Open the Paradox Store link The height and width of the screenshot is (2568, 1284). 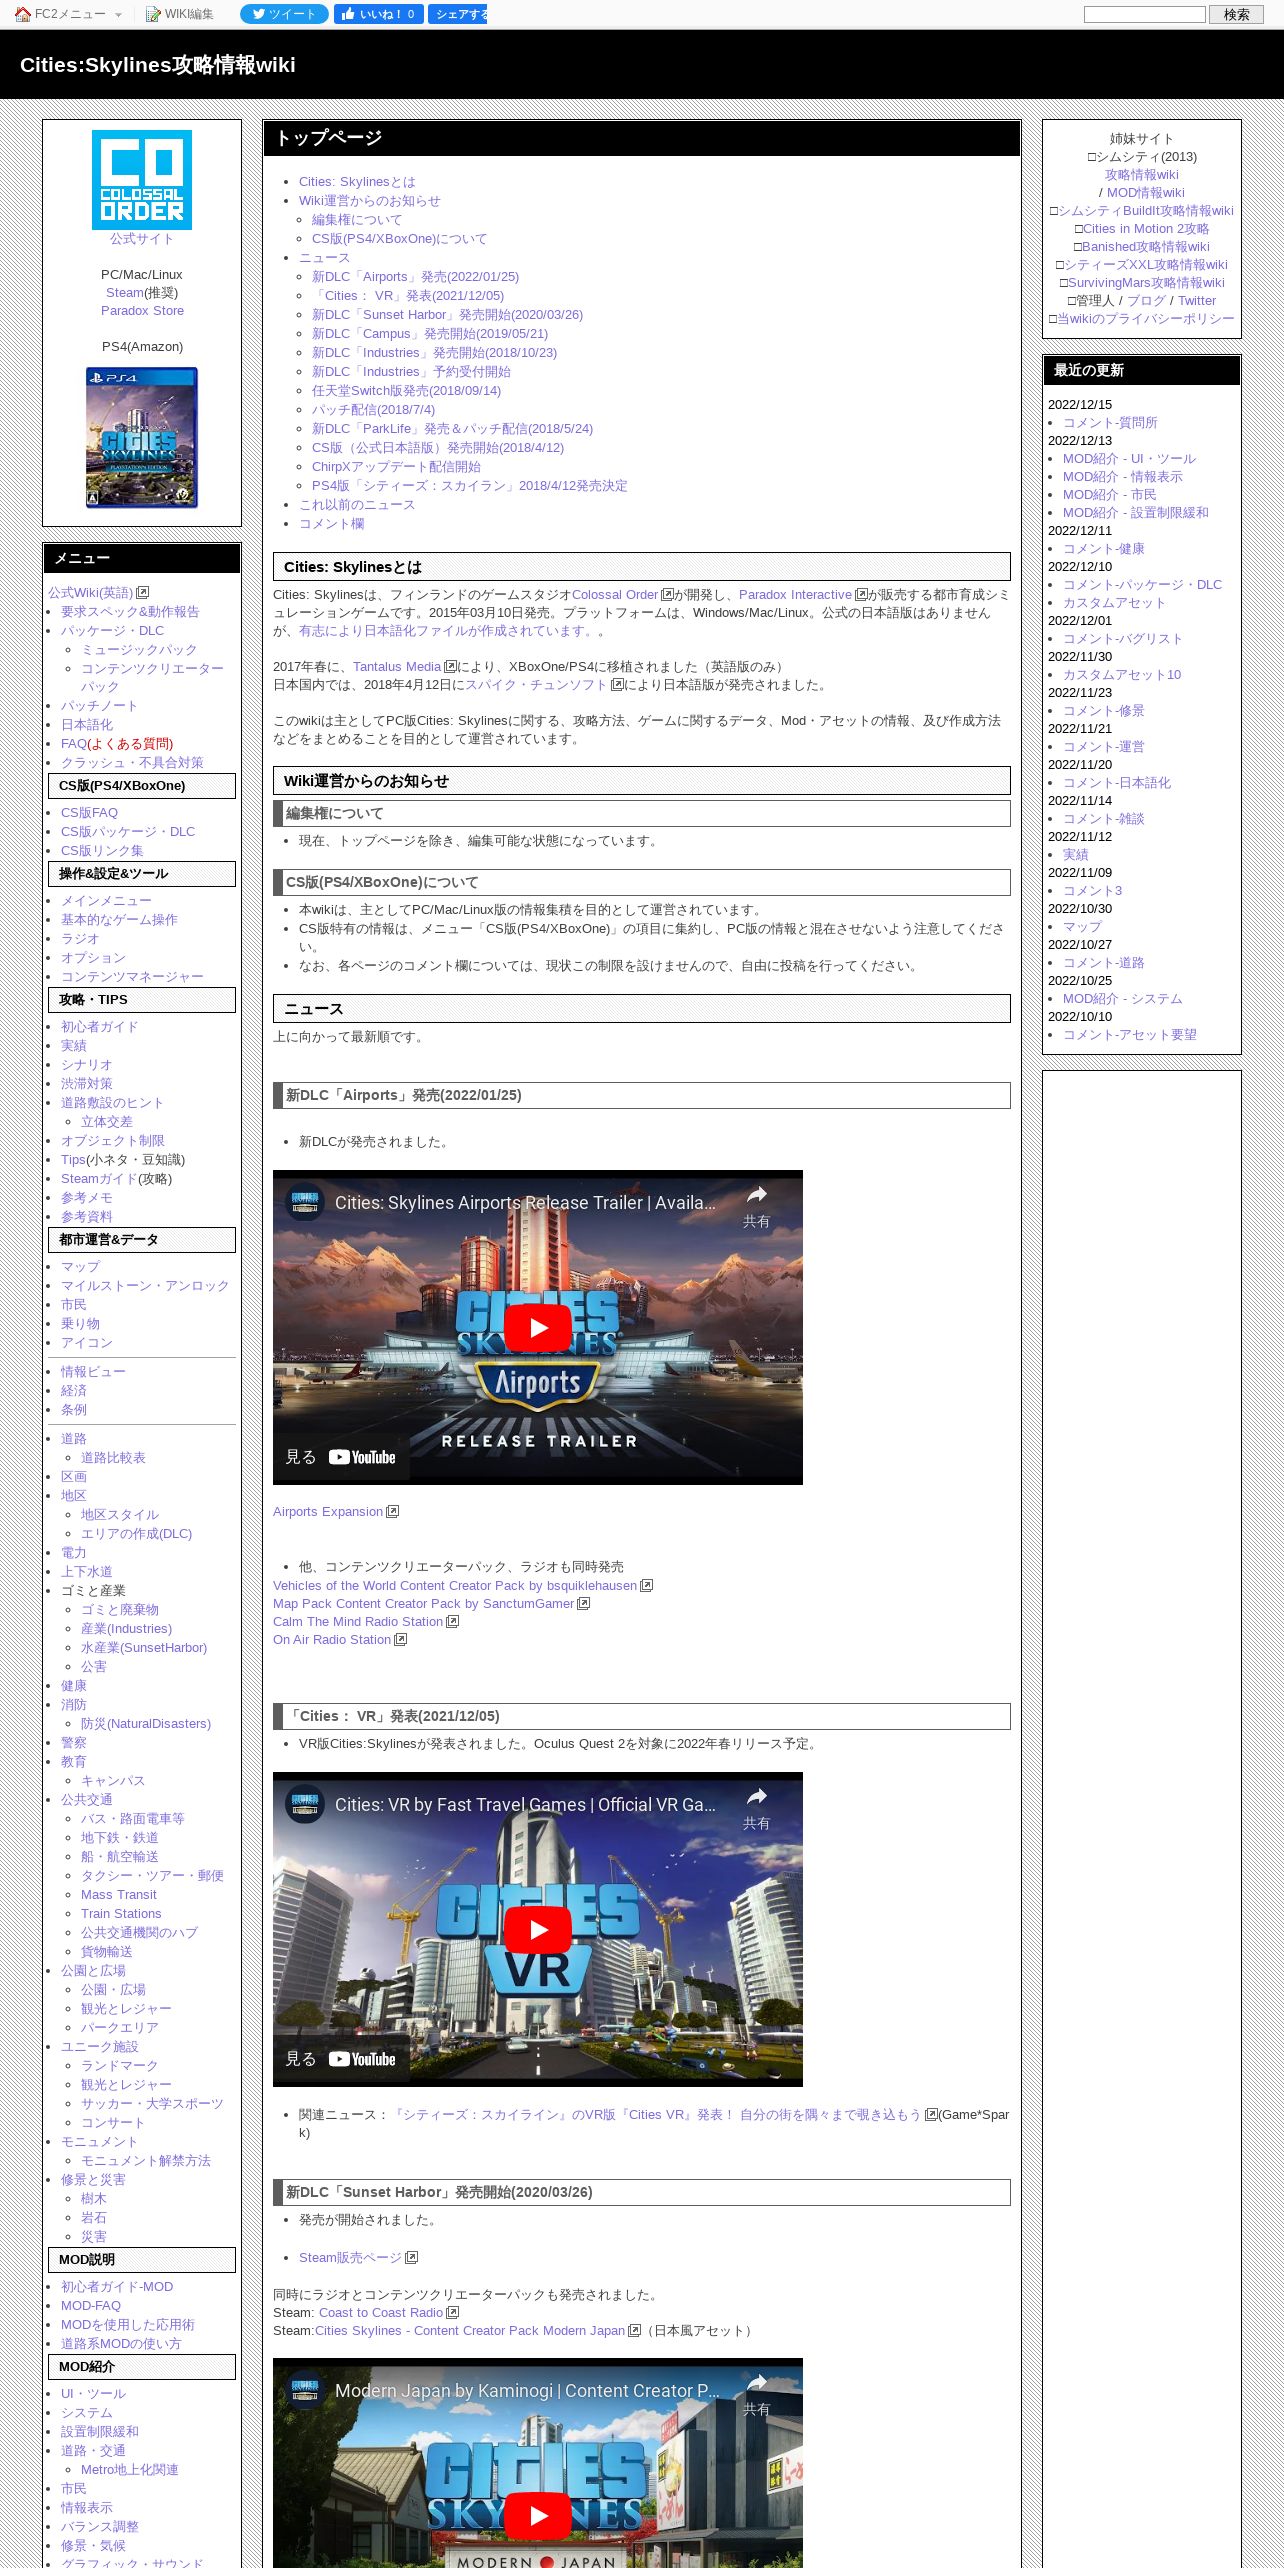142,311
